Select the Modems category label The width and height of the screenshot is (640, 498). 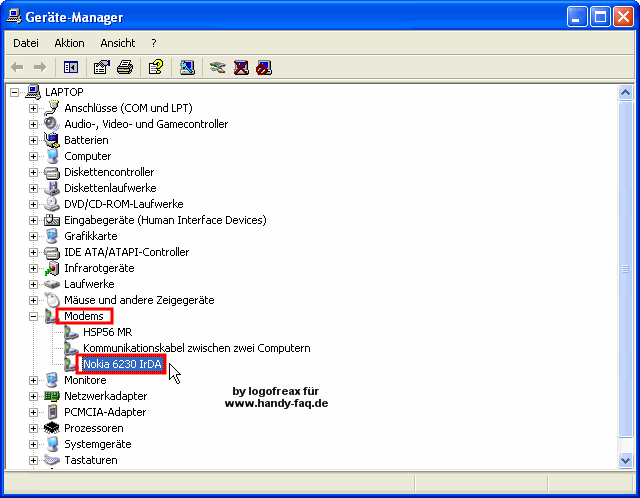coord(84,316)
